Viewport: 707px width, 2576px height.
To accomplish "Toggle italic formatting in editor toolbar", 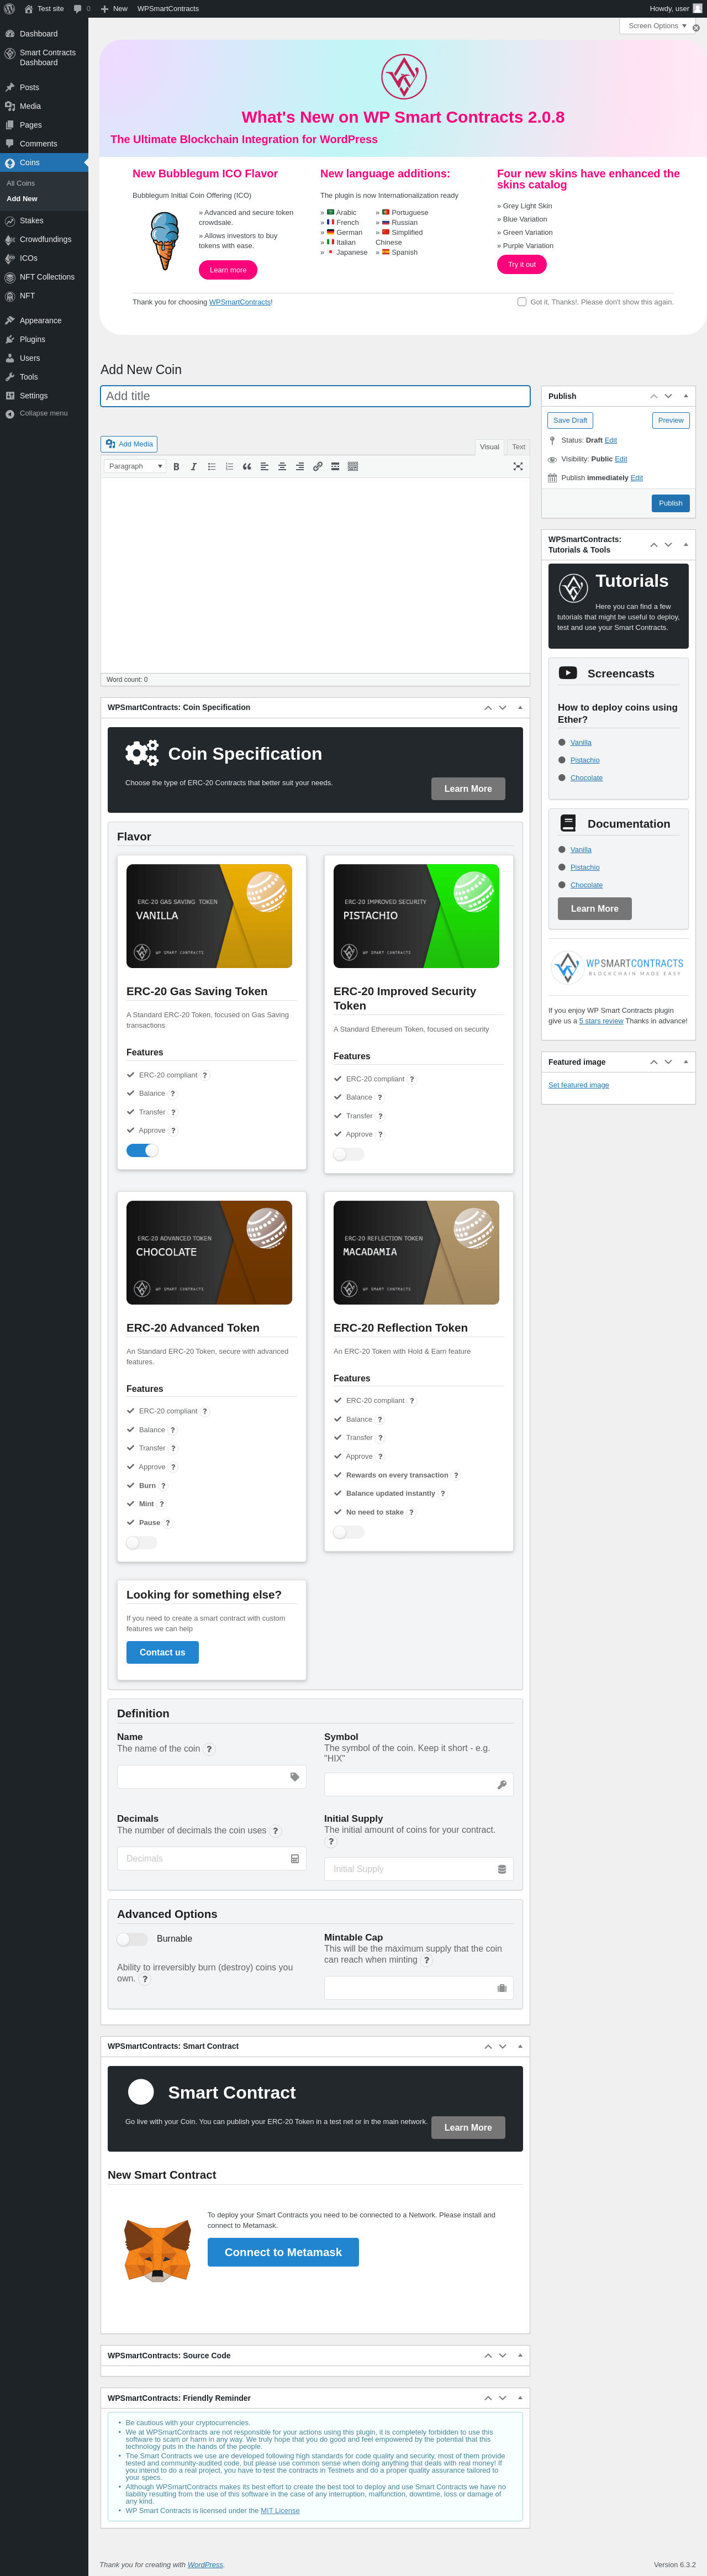I will click(194, 466).
